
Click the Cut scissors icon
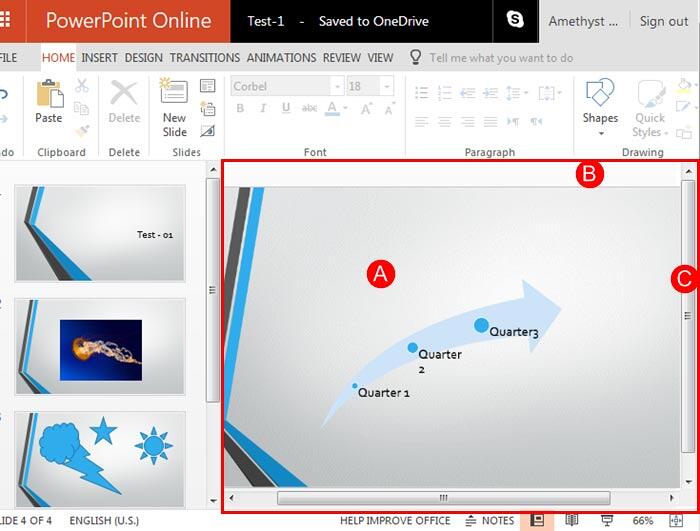point(82,86)
